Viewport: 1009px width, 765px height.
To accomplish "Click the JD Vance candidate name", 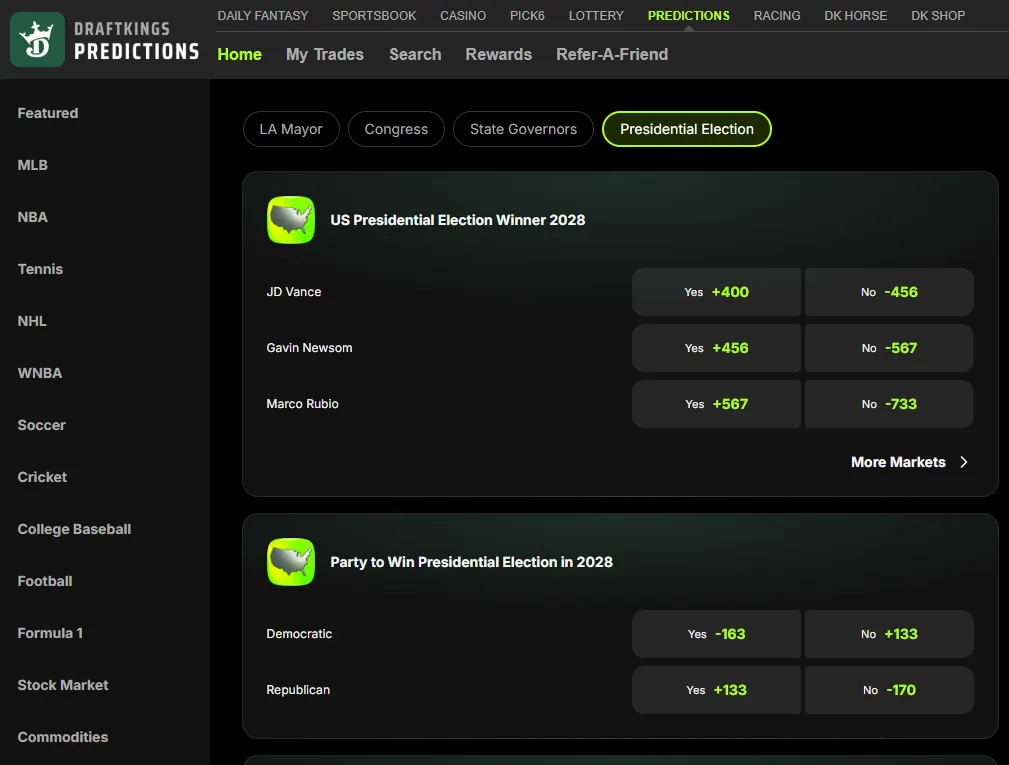I will 293,292.
